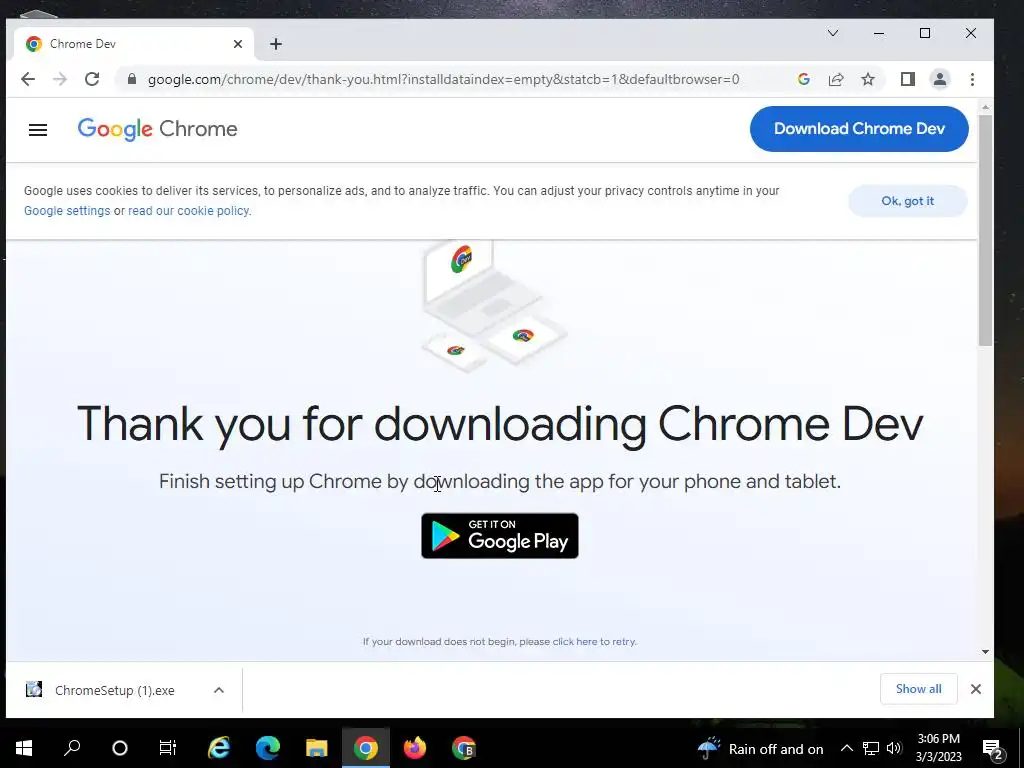1024x768 pixels.
Task: Launch Firefox from the taskbar
Action: [x=414, y=748]
